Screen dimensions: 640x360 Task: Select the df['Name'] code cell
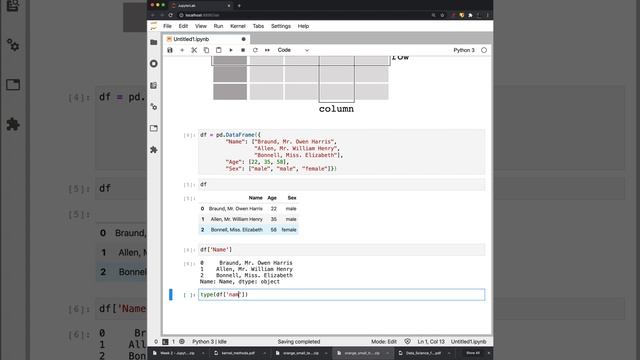[342, 250]
